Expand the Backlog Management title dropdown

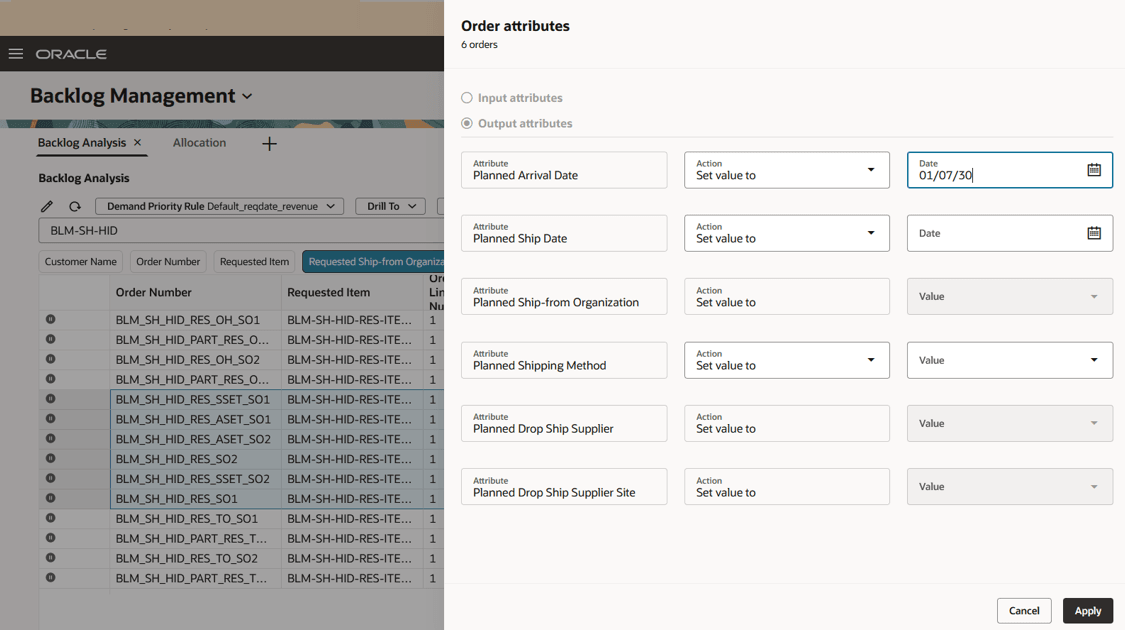pyautogui.click(x=248, y=96)
